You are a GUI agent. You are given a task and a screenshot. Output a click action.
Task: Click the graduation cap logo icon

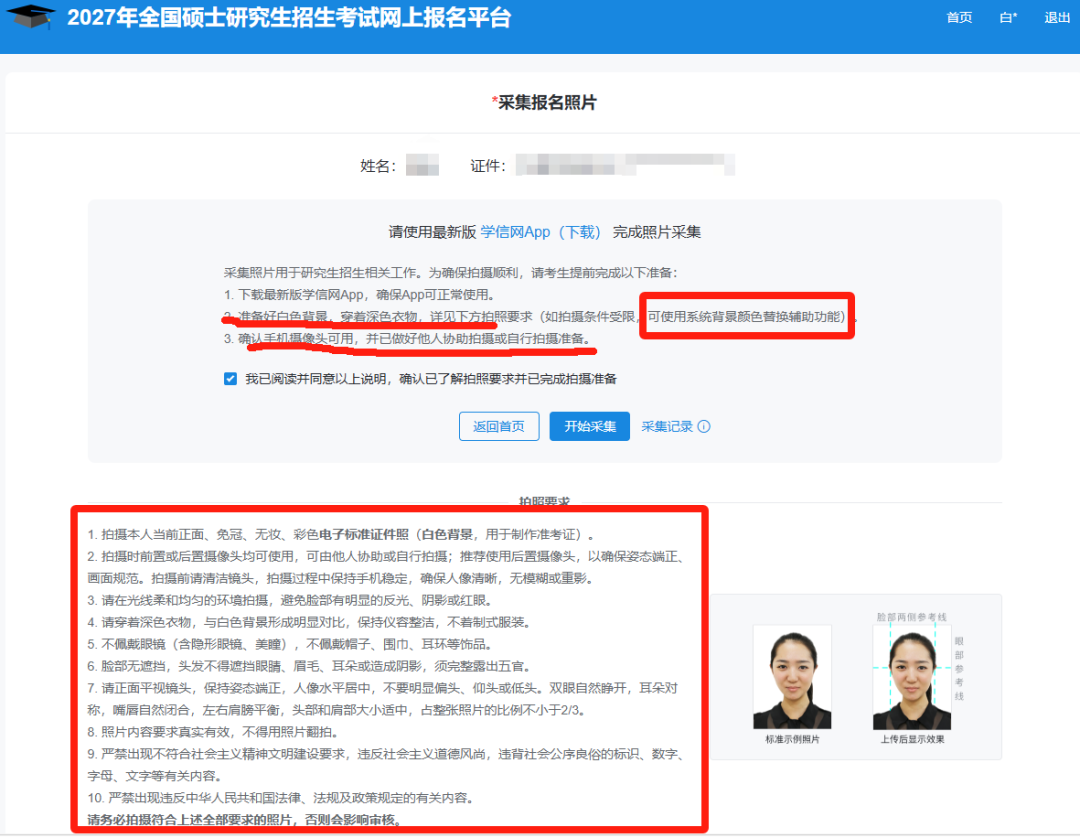coord(31,17)
